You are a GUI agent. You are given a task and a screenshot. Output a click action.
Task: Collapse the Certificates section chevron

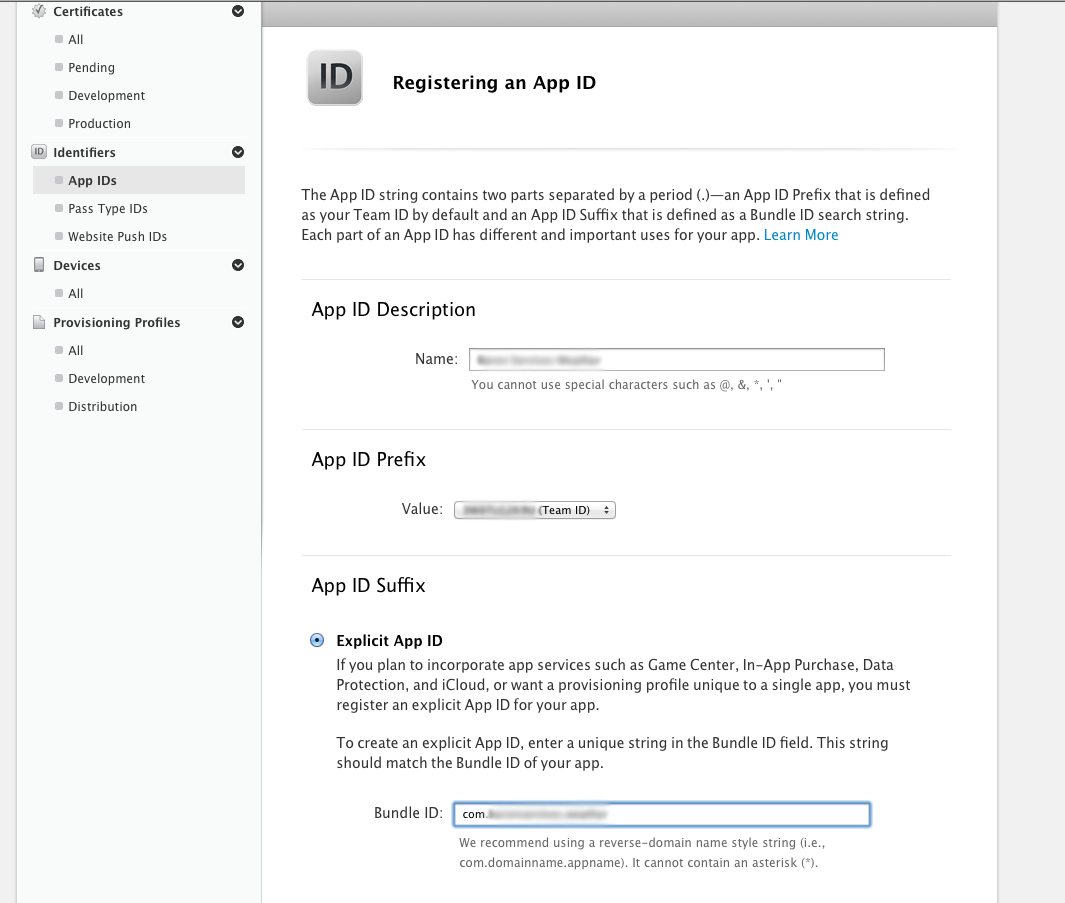tap(238, 12)
